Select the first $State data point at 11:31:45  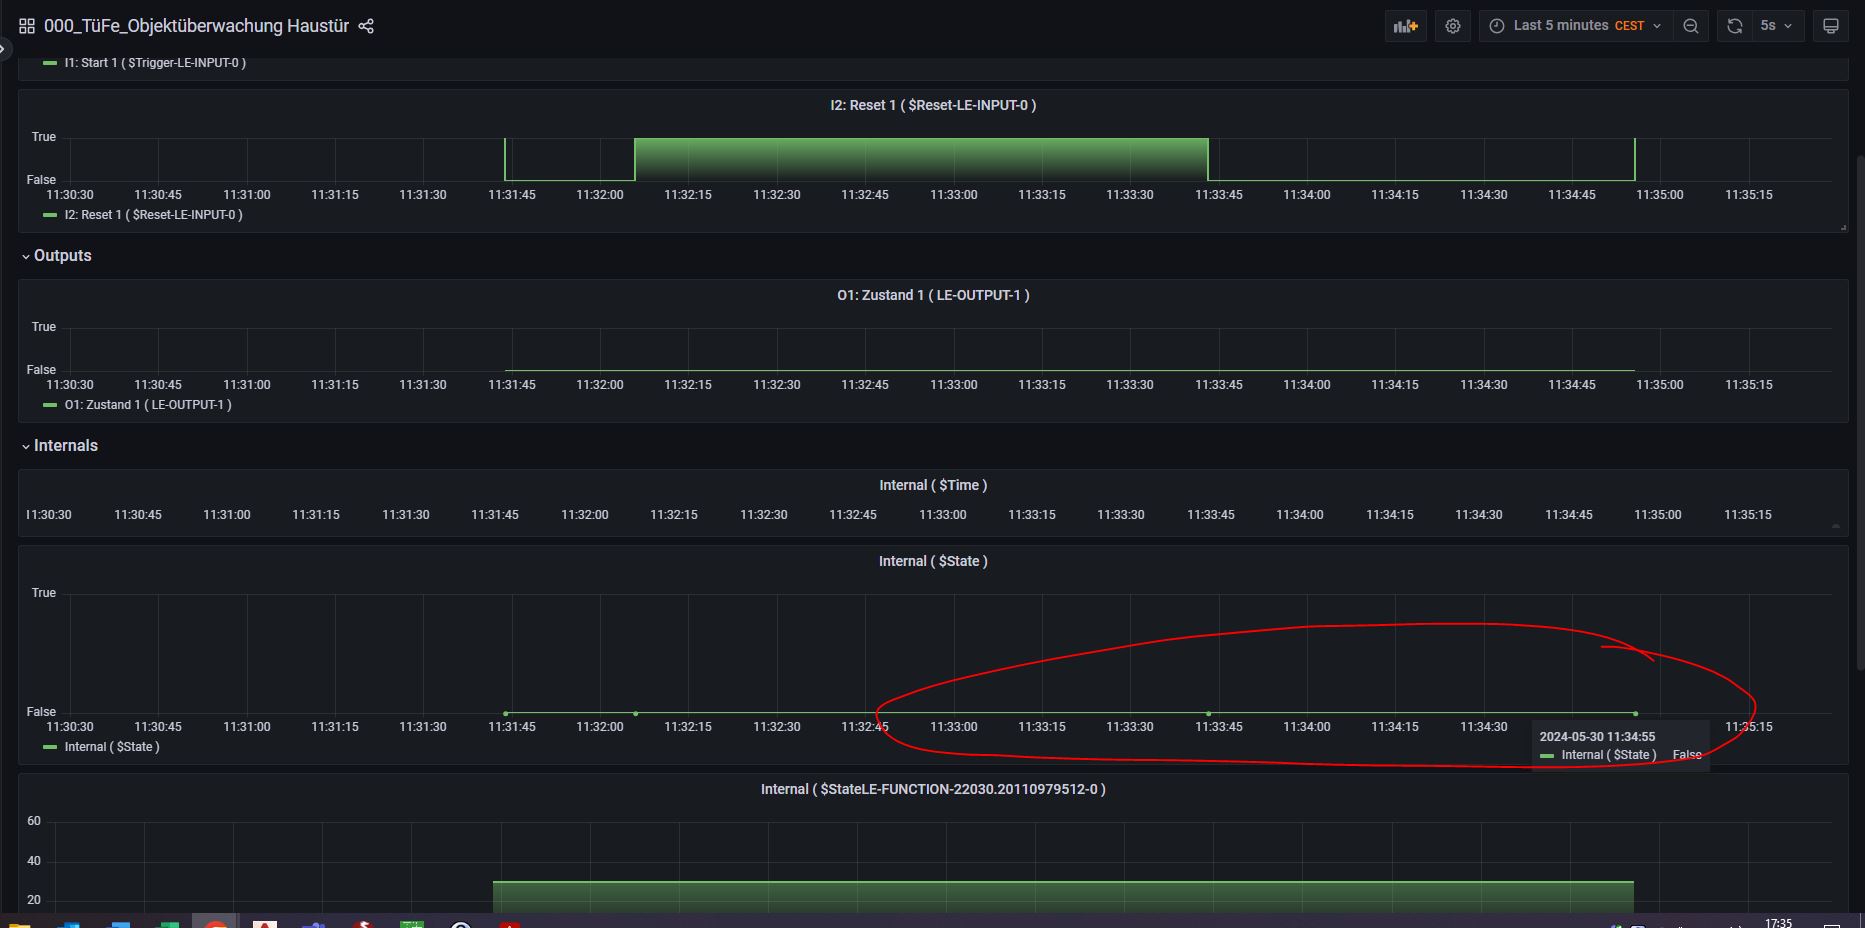(505, 713)
